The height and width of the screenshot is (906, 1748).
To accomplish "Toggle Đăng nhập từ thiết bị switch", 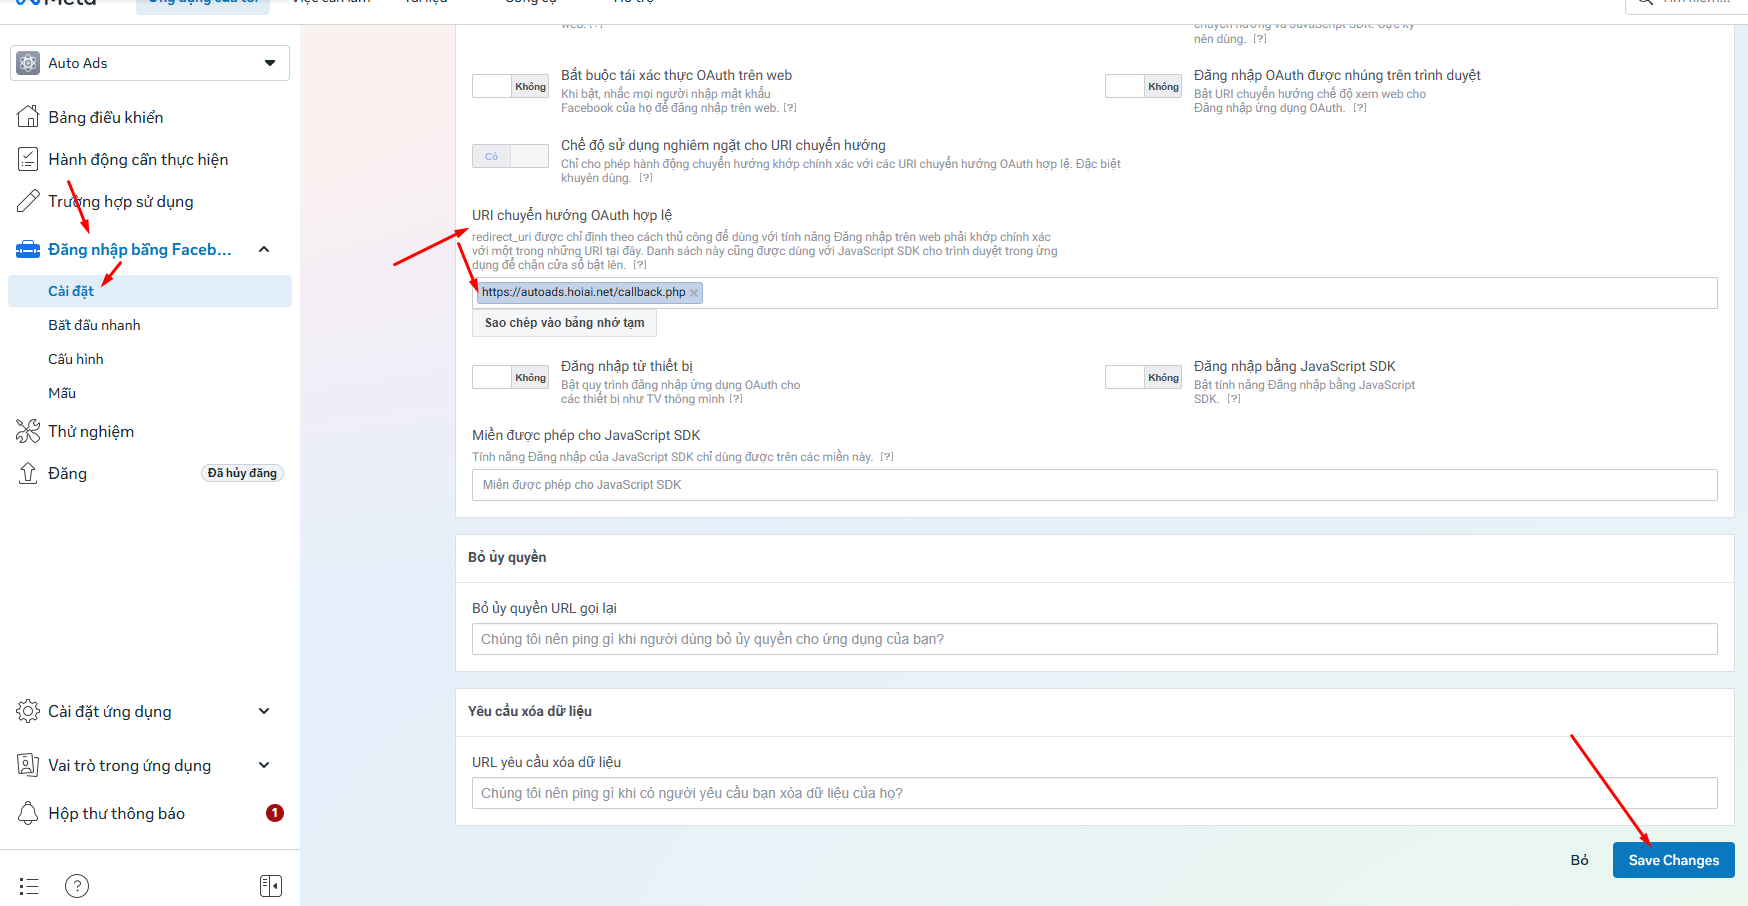I will coord(510,377).
